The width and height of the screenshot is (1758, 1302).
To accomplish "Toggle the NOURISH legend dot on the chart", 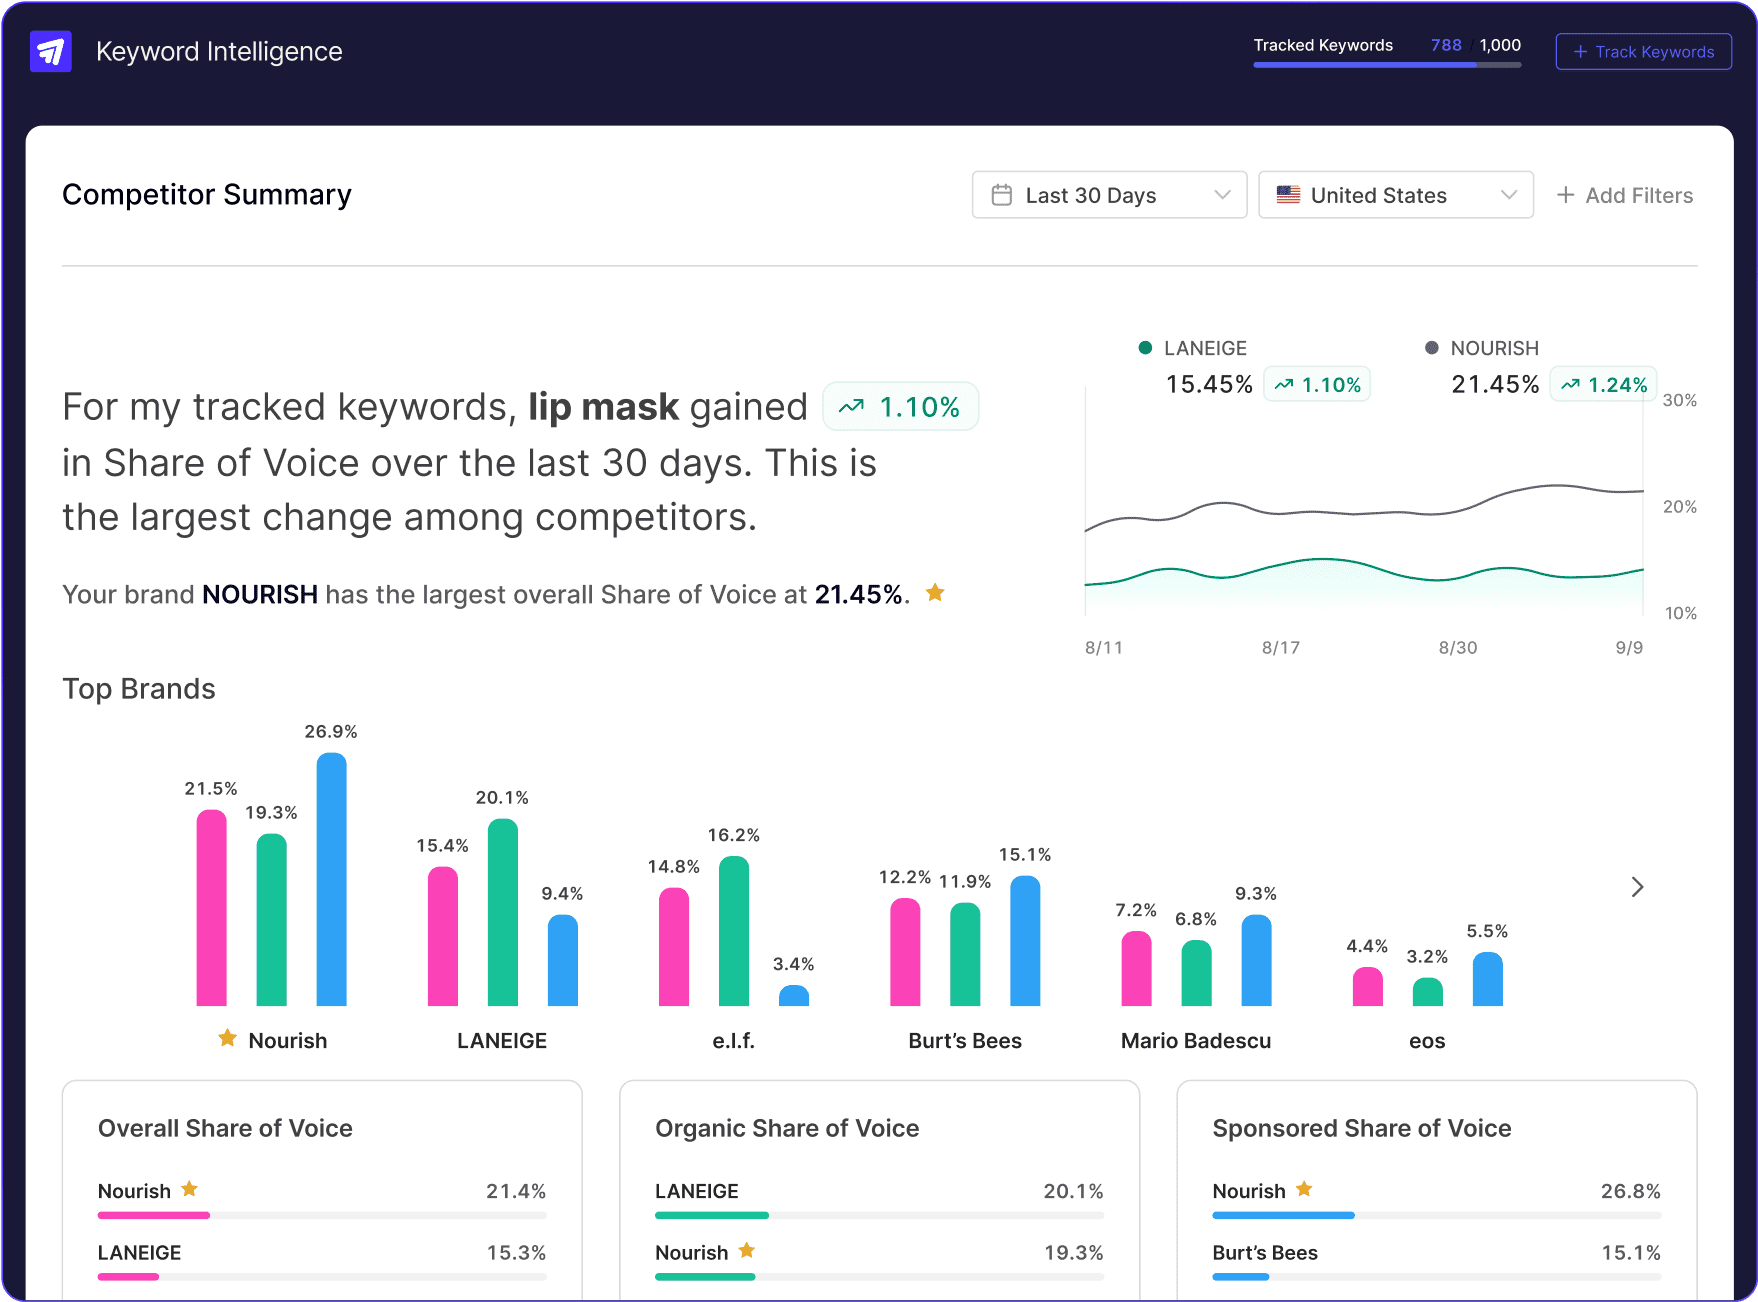I will (1430, 348).
